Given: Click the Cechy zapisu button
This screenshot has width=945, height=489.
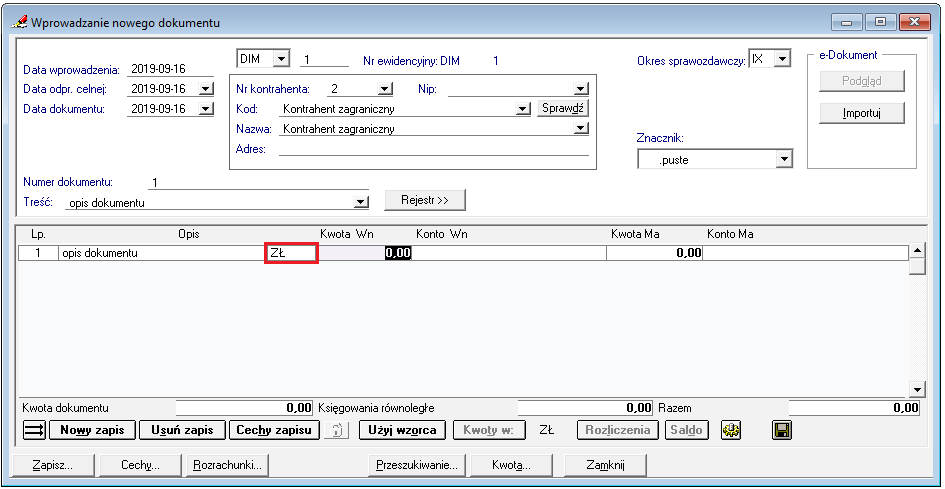Looking at the screenshot, I should click(x=274, y=431).
